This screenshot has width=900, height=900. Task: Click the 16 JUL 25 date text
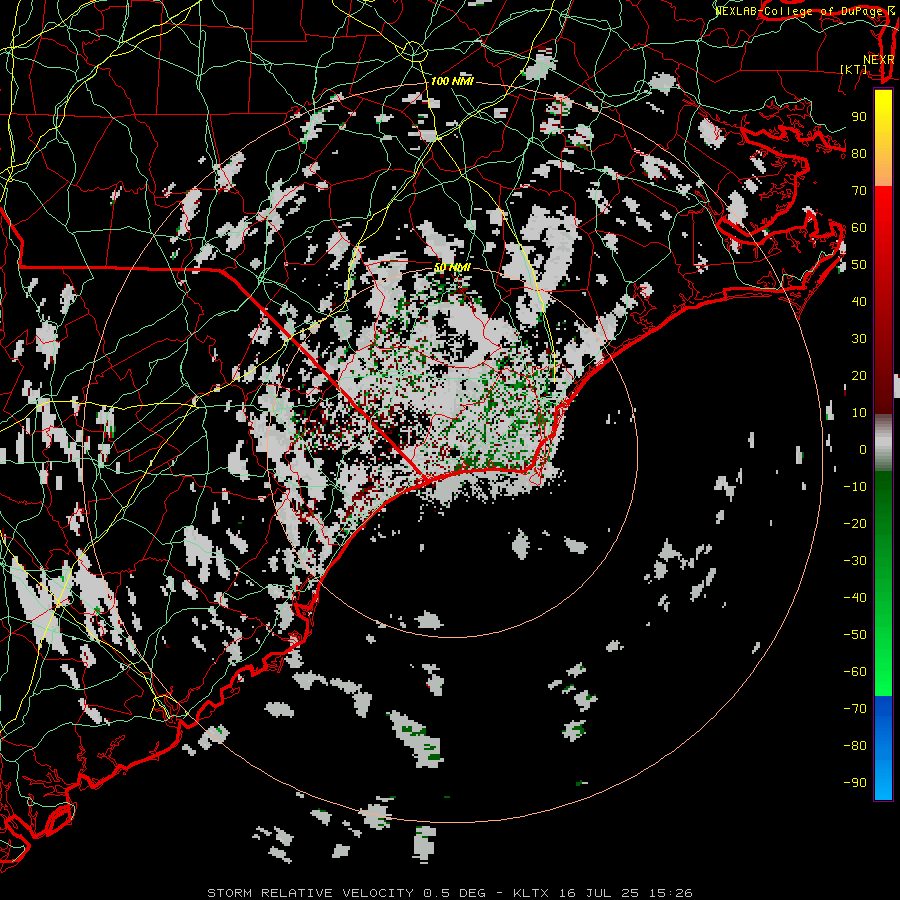point(599,893)
